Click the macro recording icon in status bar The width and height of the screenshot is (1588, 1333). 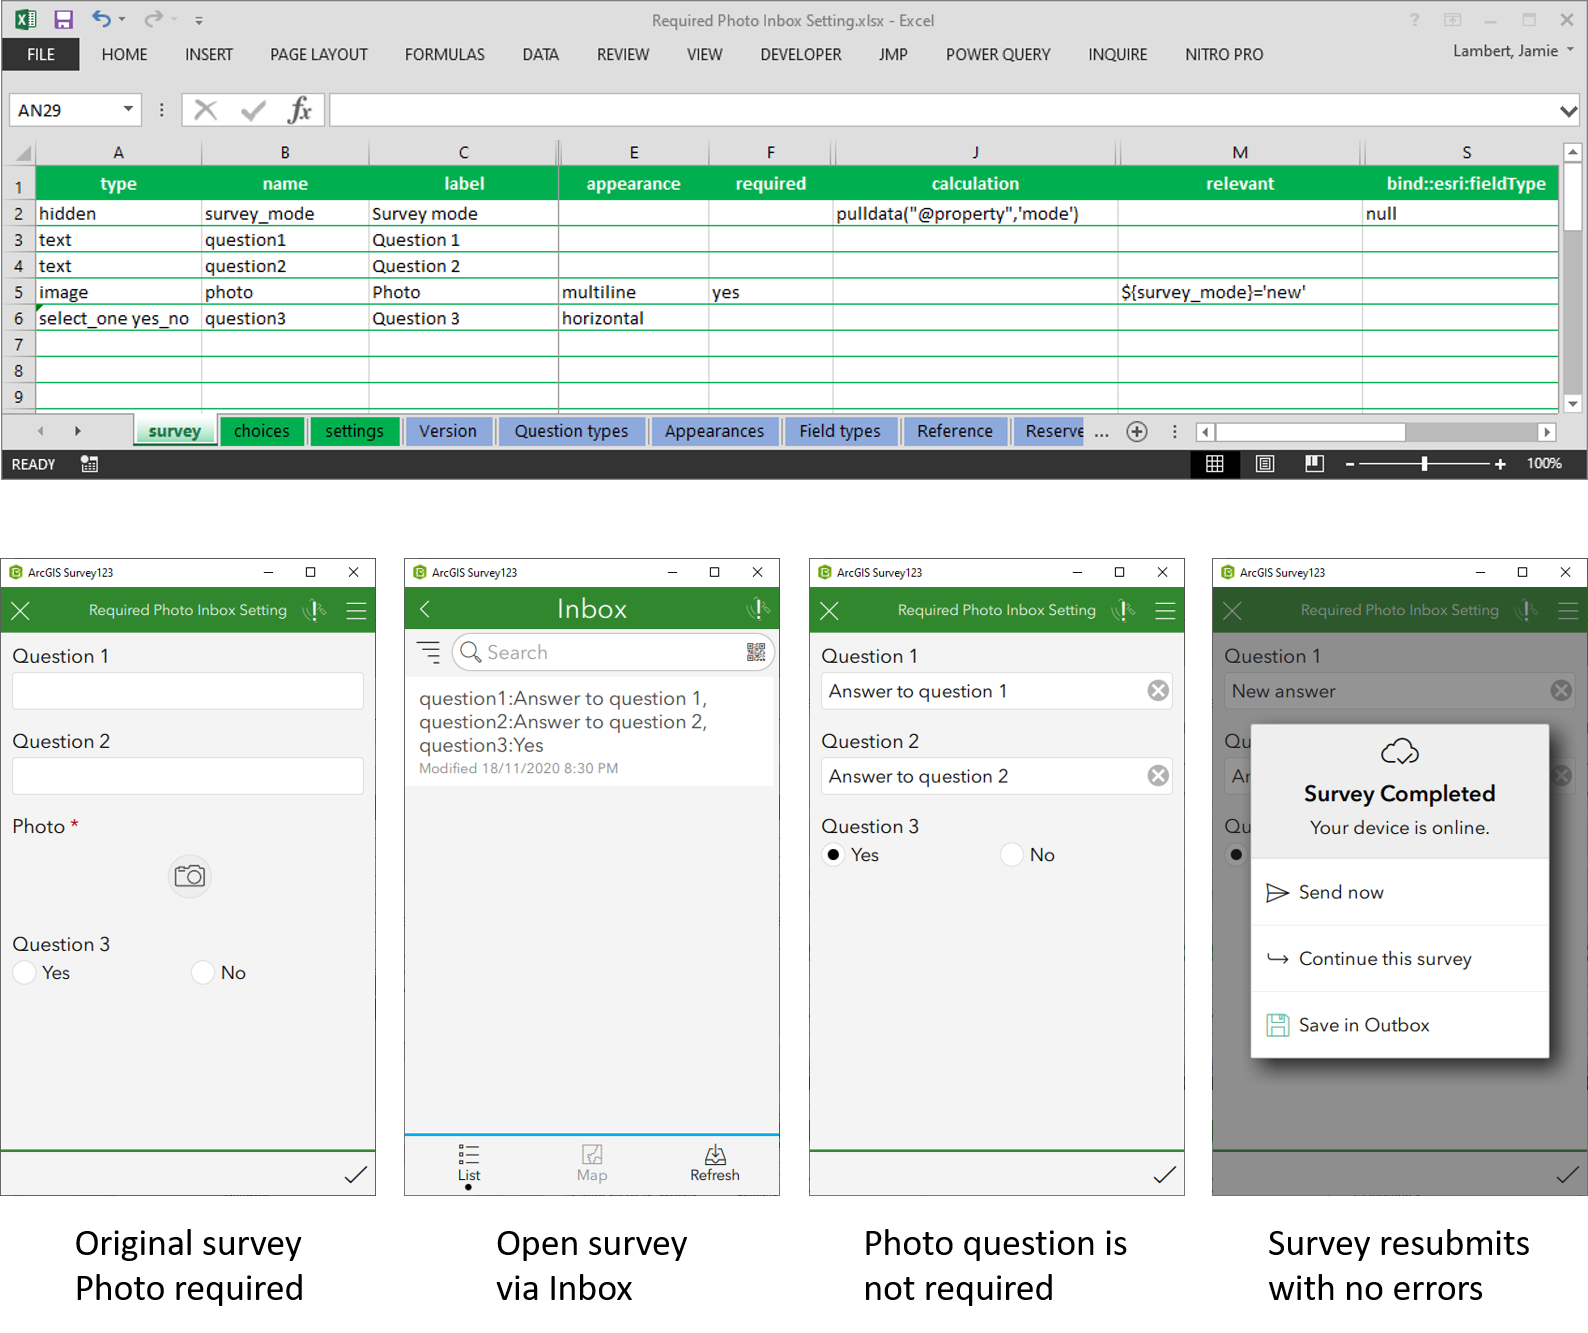coord(89,464)
